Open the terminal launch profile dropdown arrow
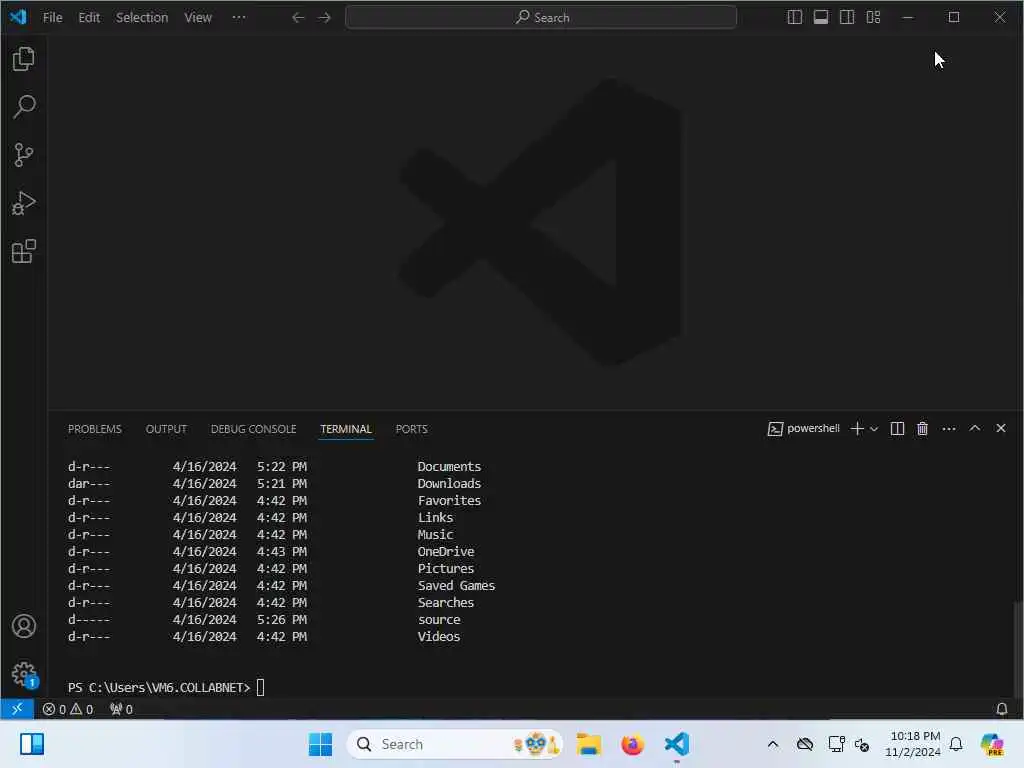 click(x=874, y=429)
